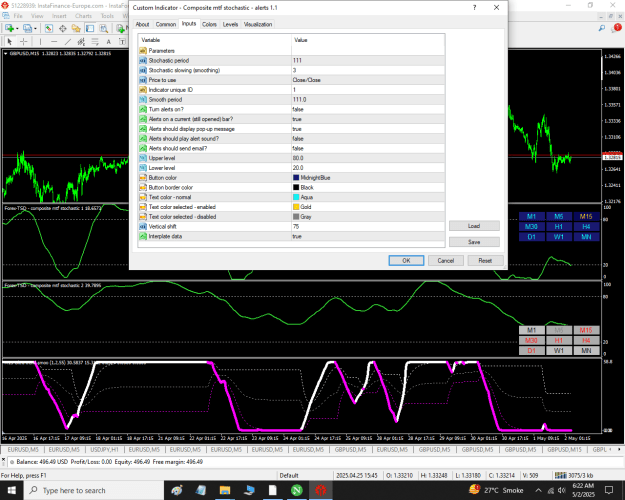The height and width of the screenshot is (500, 625).
Task: Click the Reset button
Action: pyautogui.click(x=485, y=260)
